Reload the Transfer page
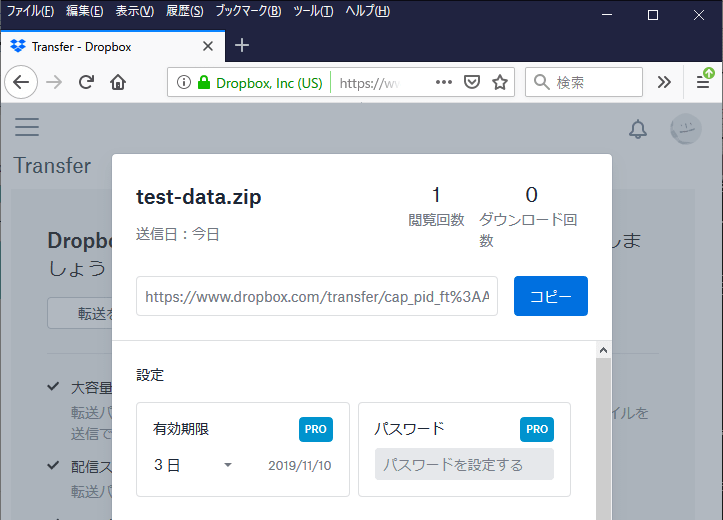The height and width of the screenshot is (520, 723). pyautogui.click(x=86, y=82)
